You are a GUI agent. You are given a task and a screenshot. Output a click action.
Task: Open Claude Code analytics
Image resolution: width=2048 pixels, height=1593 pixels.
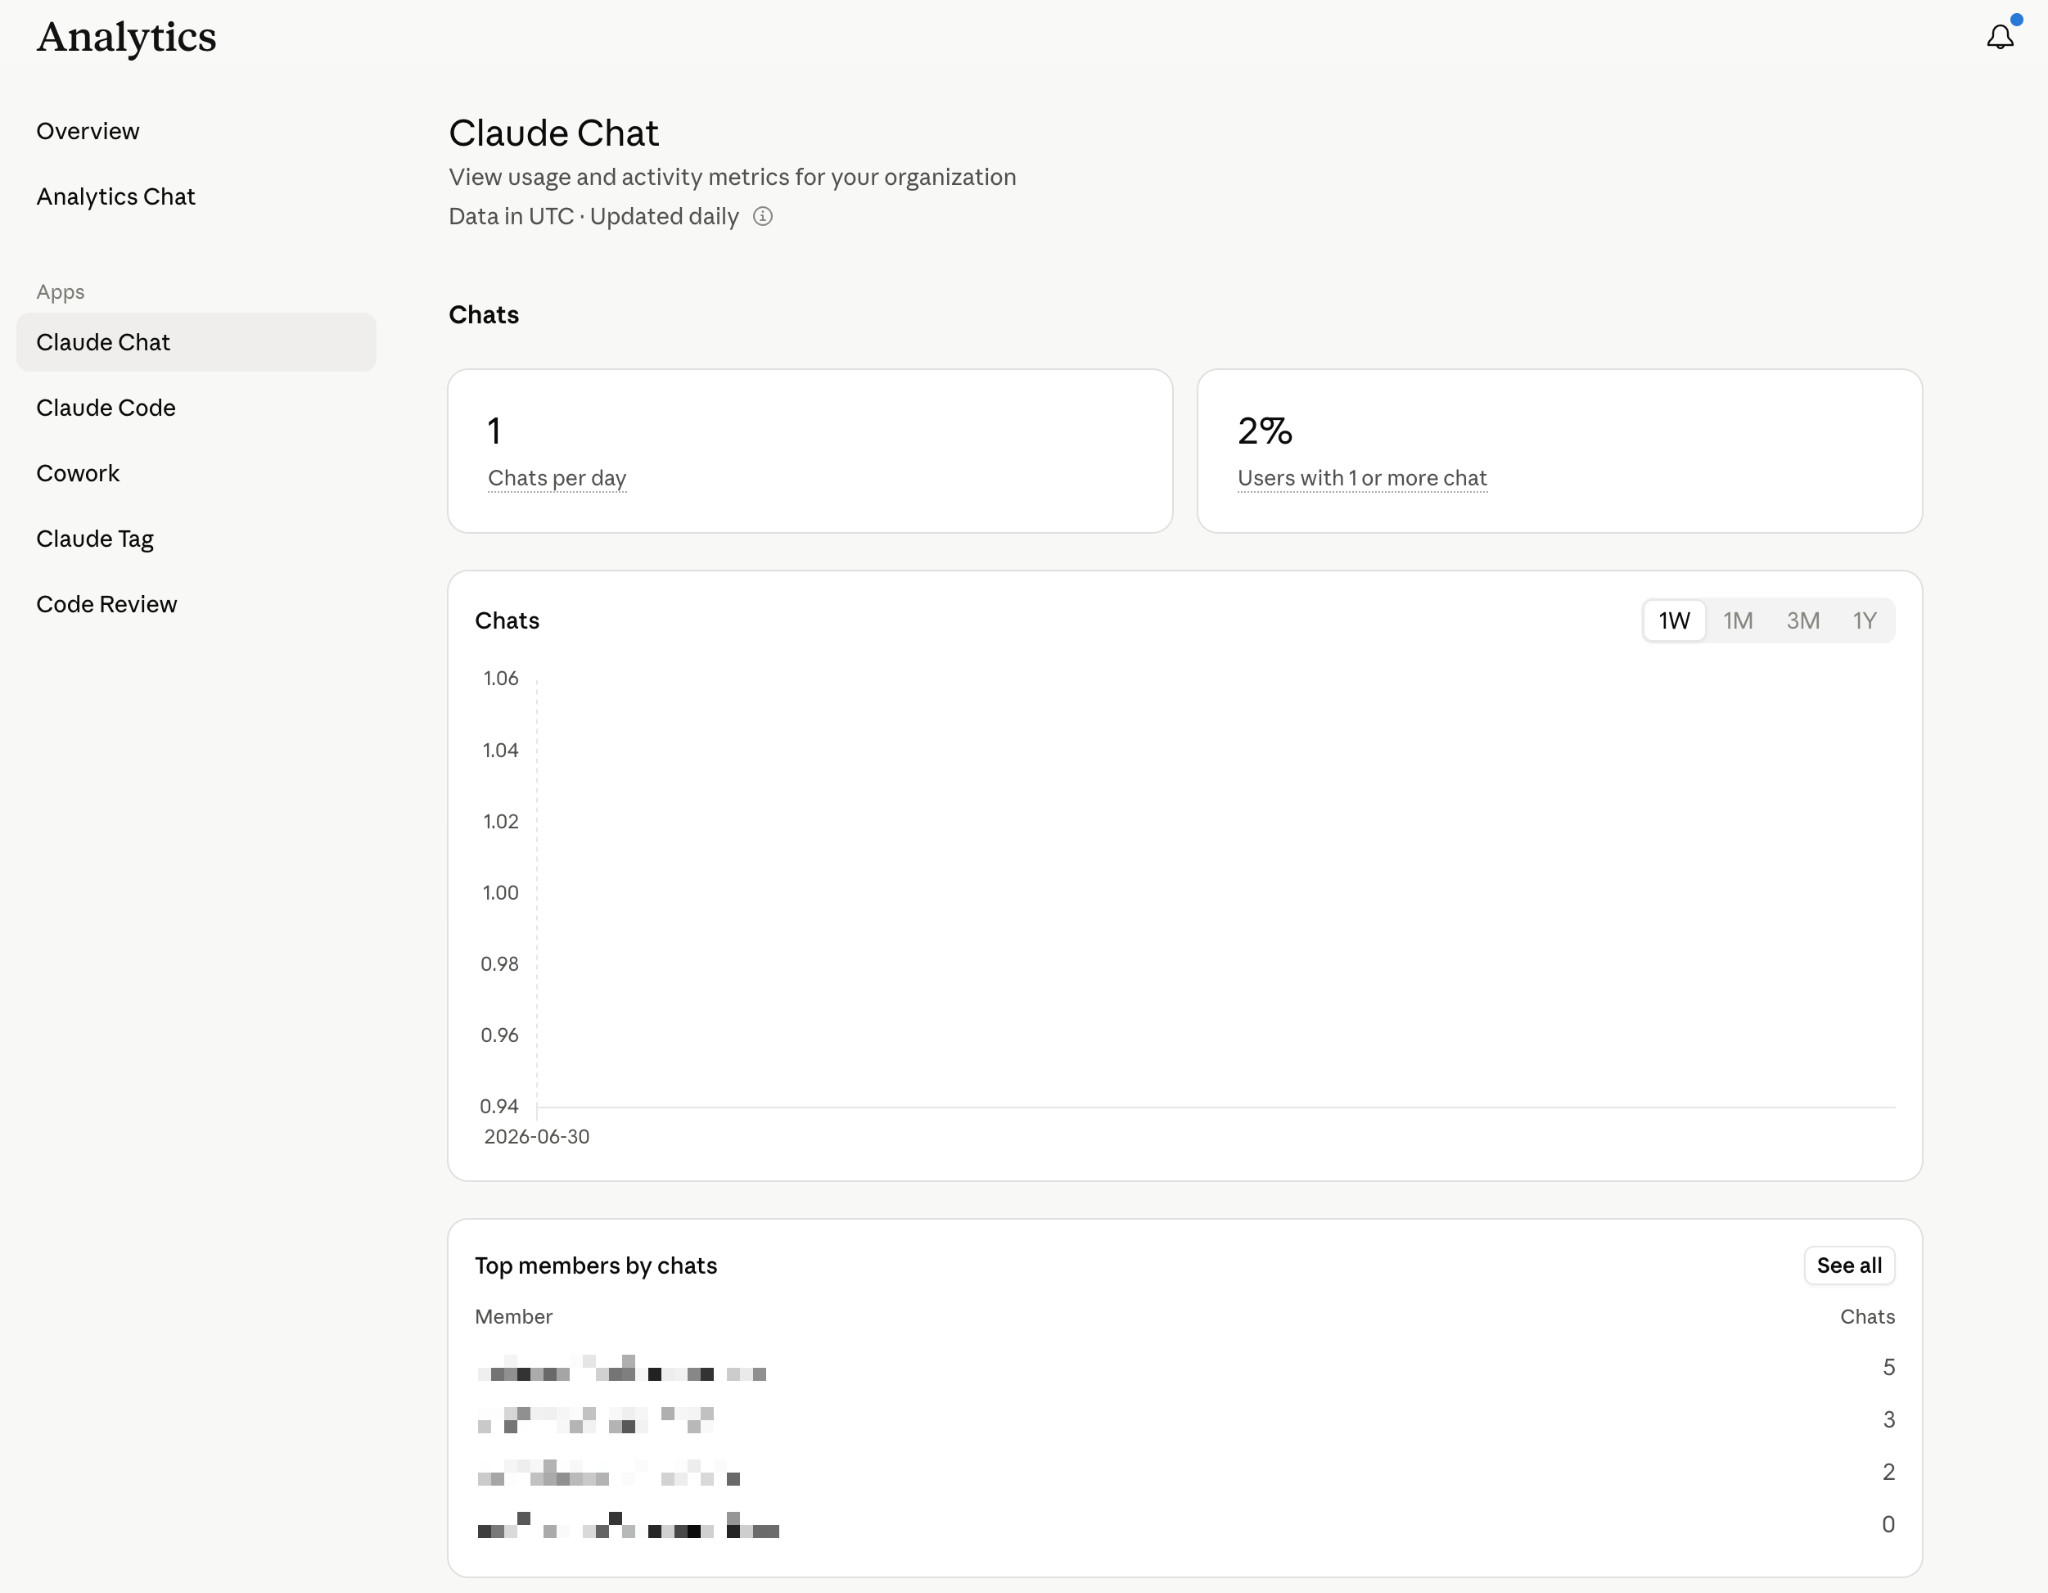[106, 407]
